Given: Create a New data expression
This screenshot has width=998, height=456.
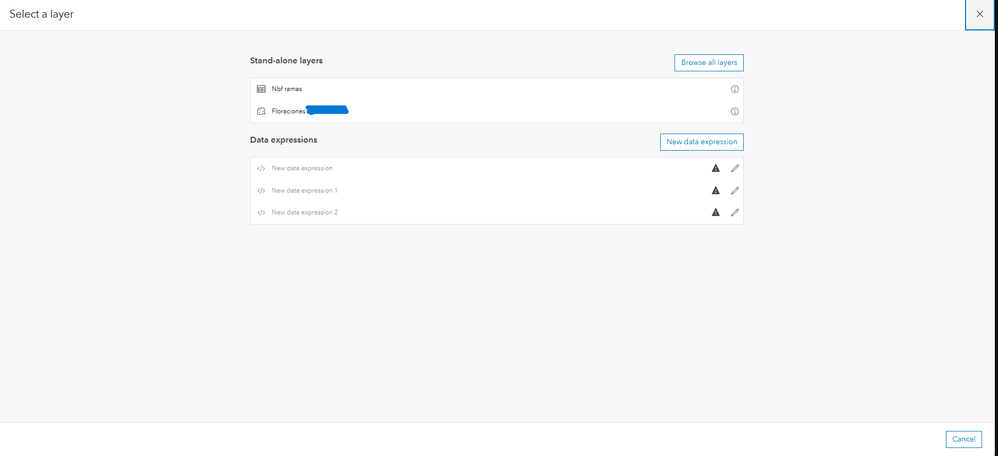Looking at the screenshot, I should [701, 142].
